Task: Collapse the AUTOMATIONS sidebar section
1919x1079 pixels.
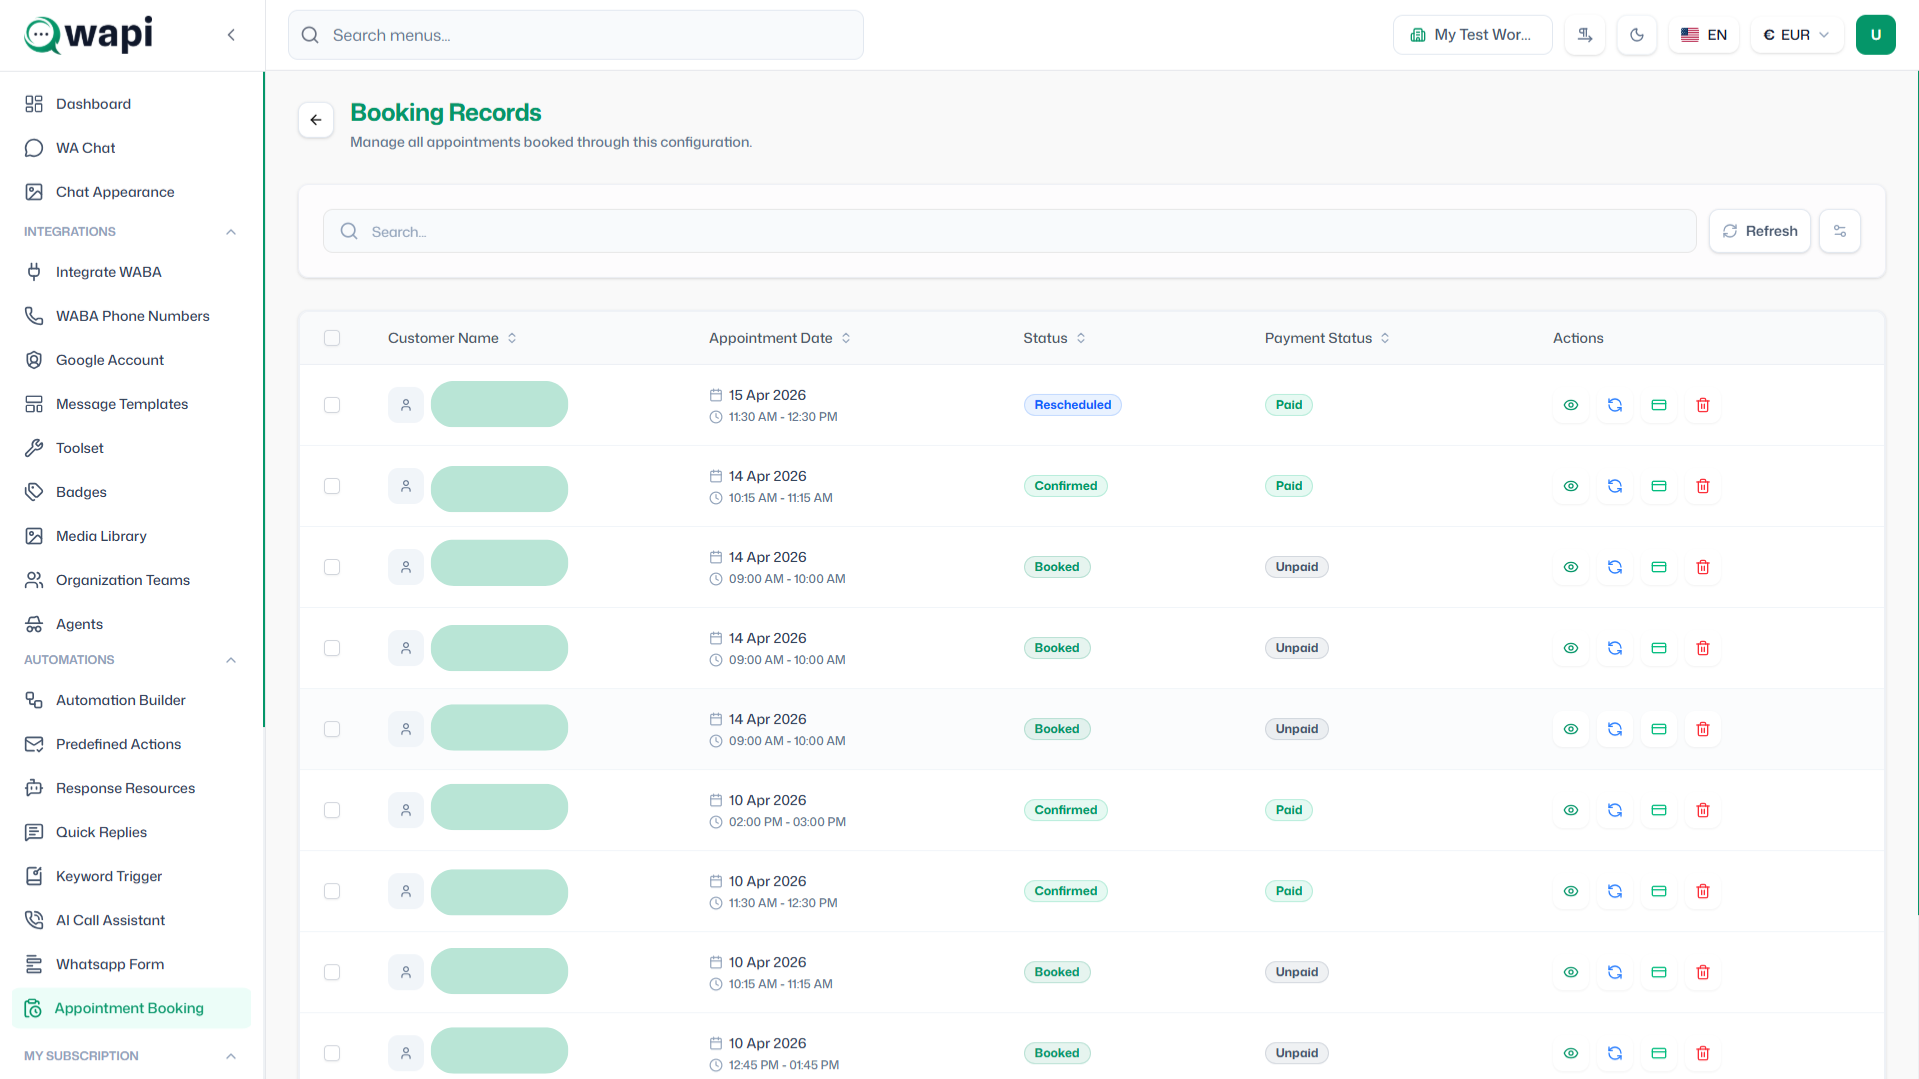Action: pyautogui.click(x=231, y=660)
